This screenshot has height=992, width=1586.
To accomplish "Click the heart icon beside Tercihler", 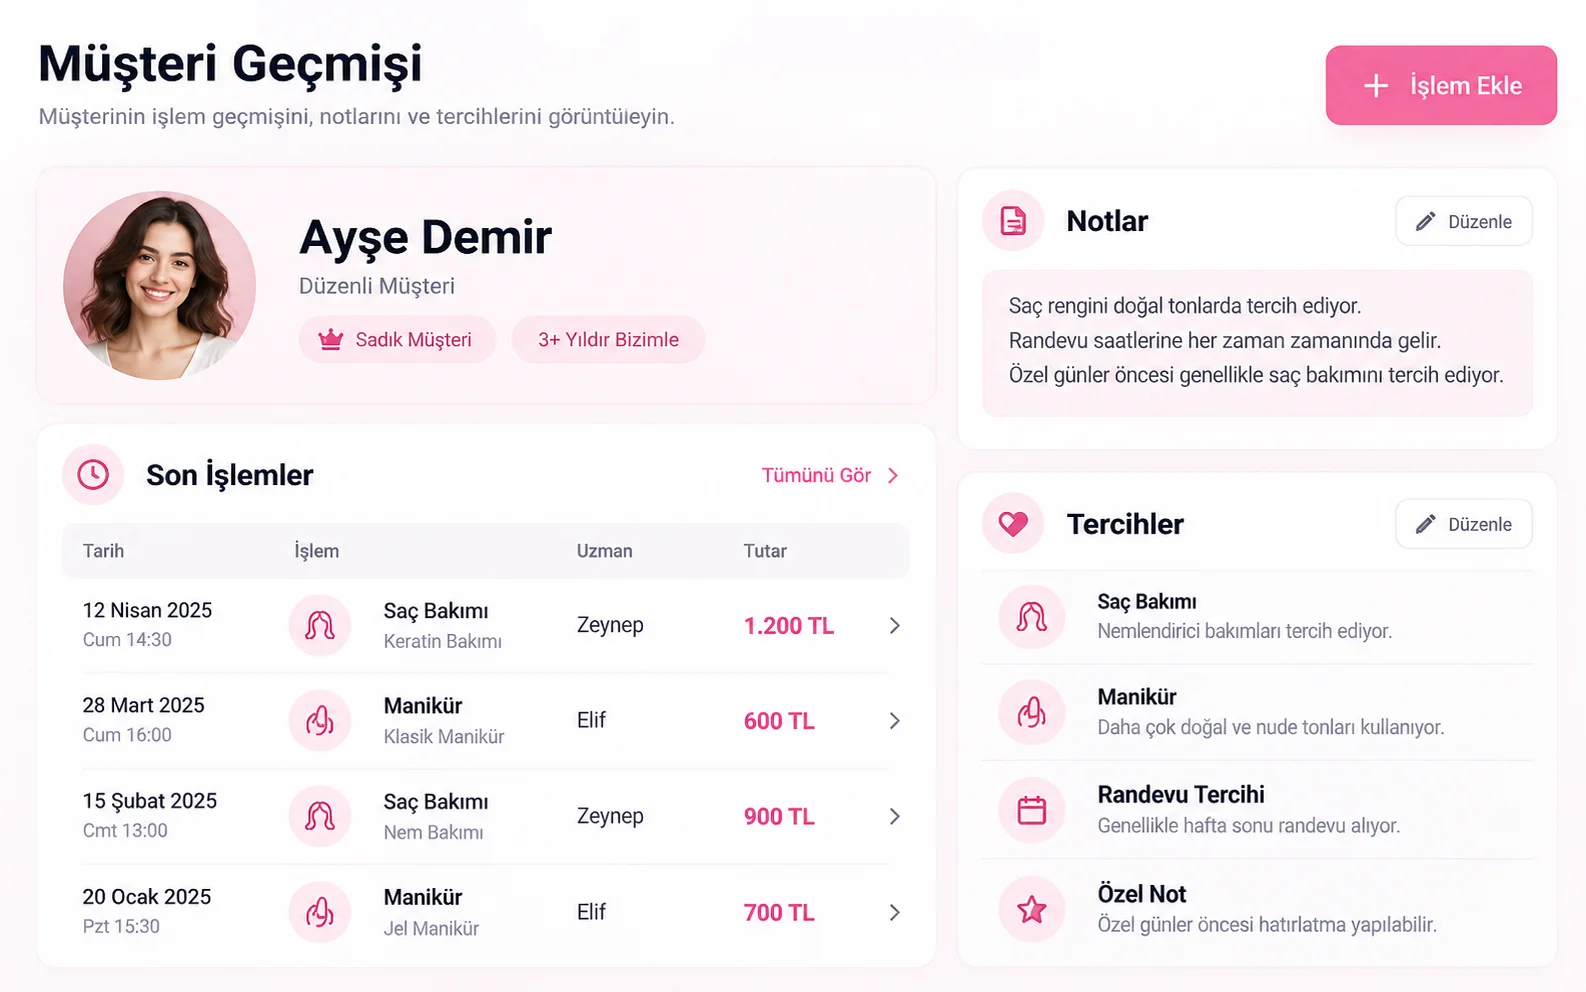I will coord(1013,523).
